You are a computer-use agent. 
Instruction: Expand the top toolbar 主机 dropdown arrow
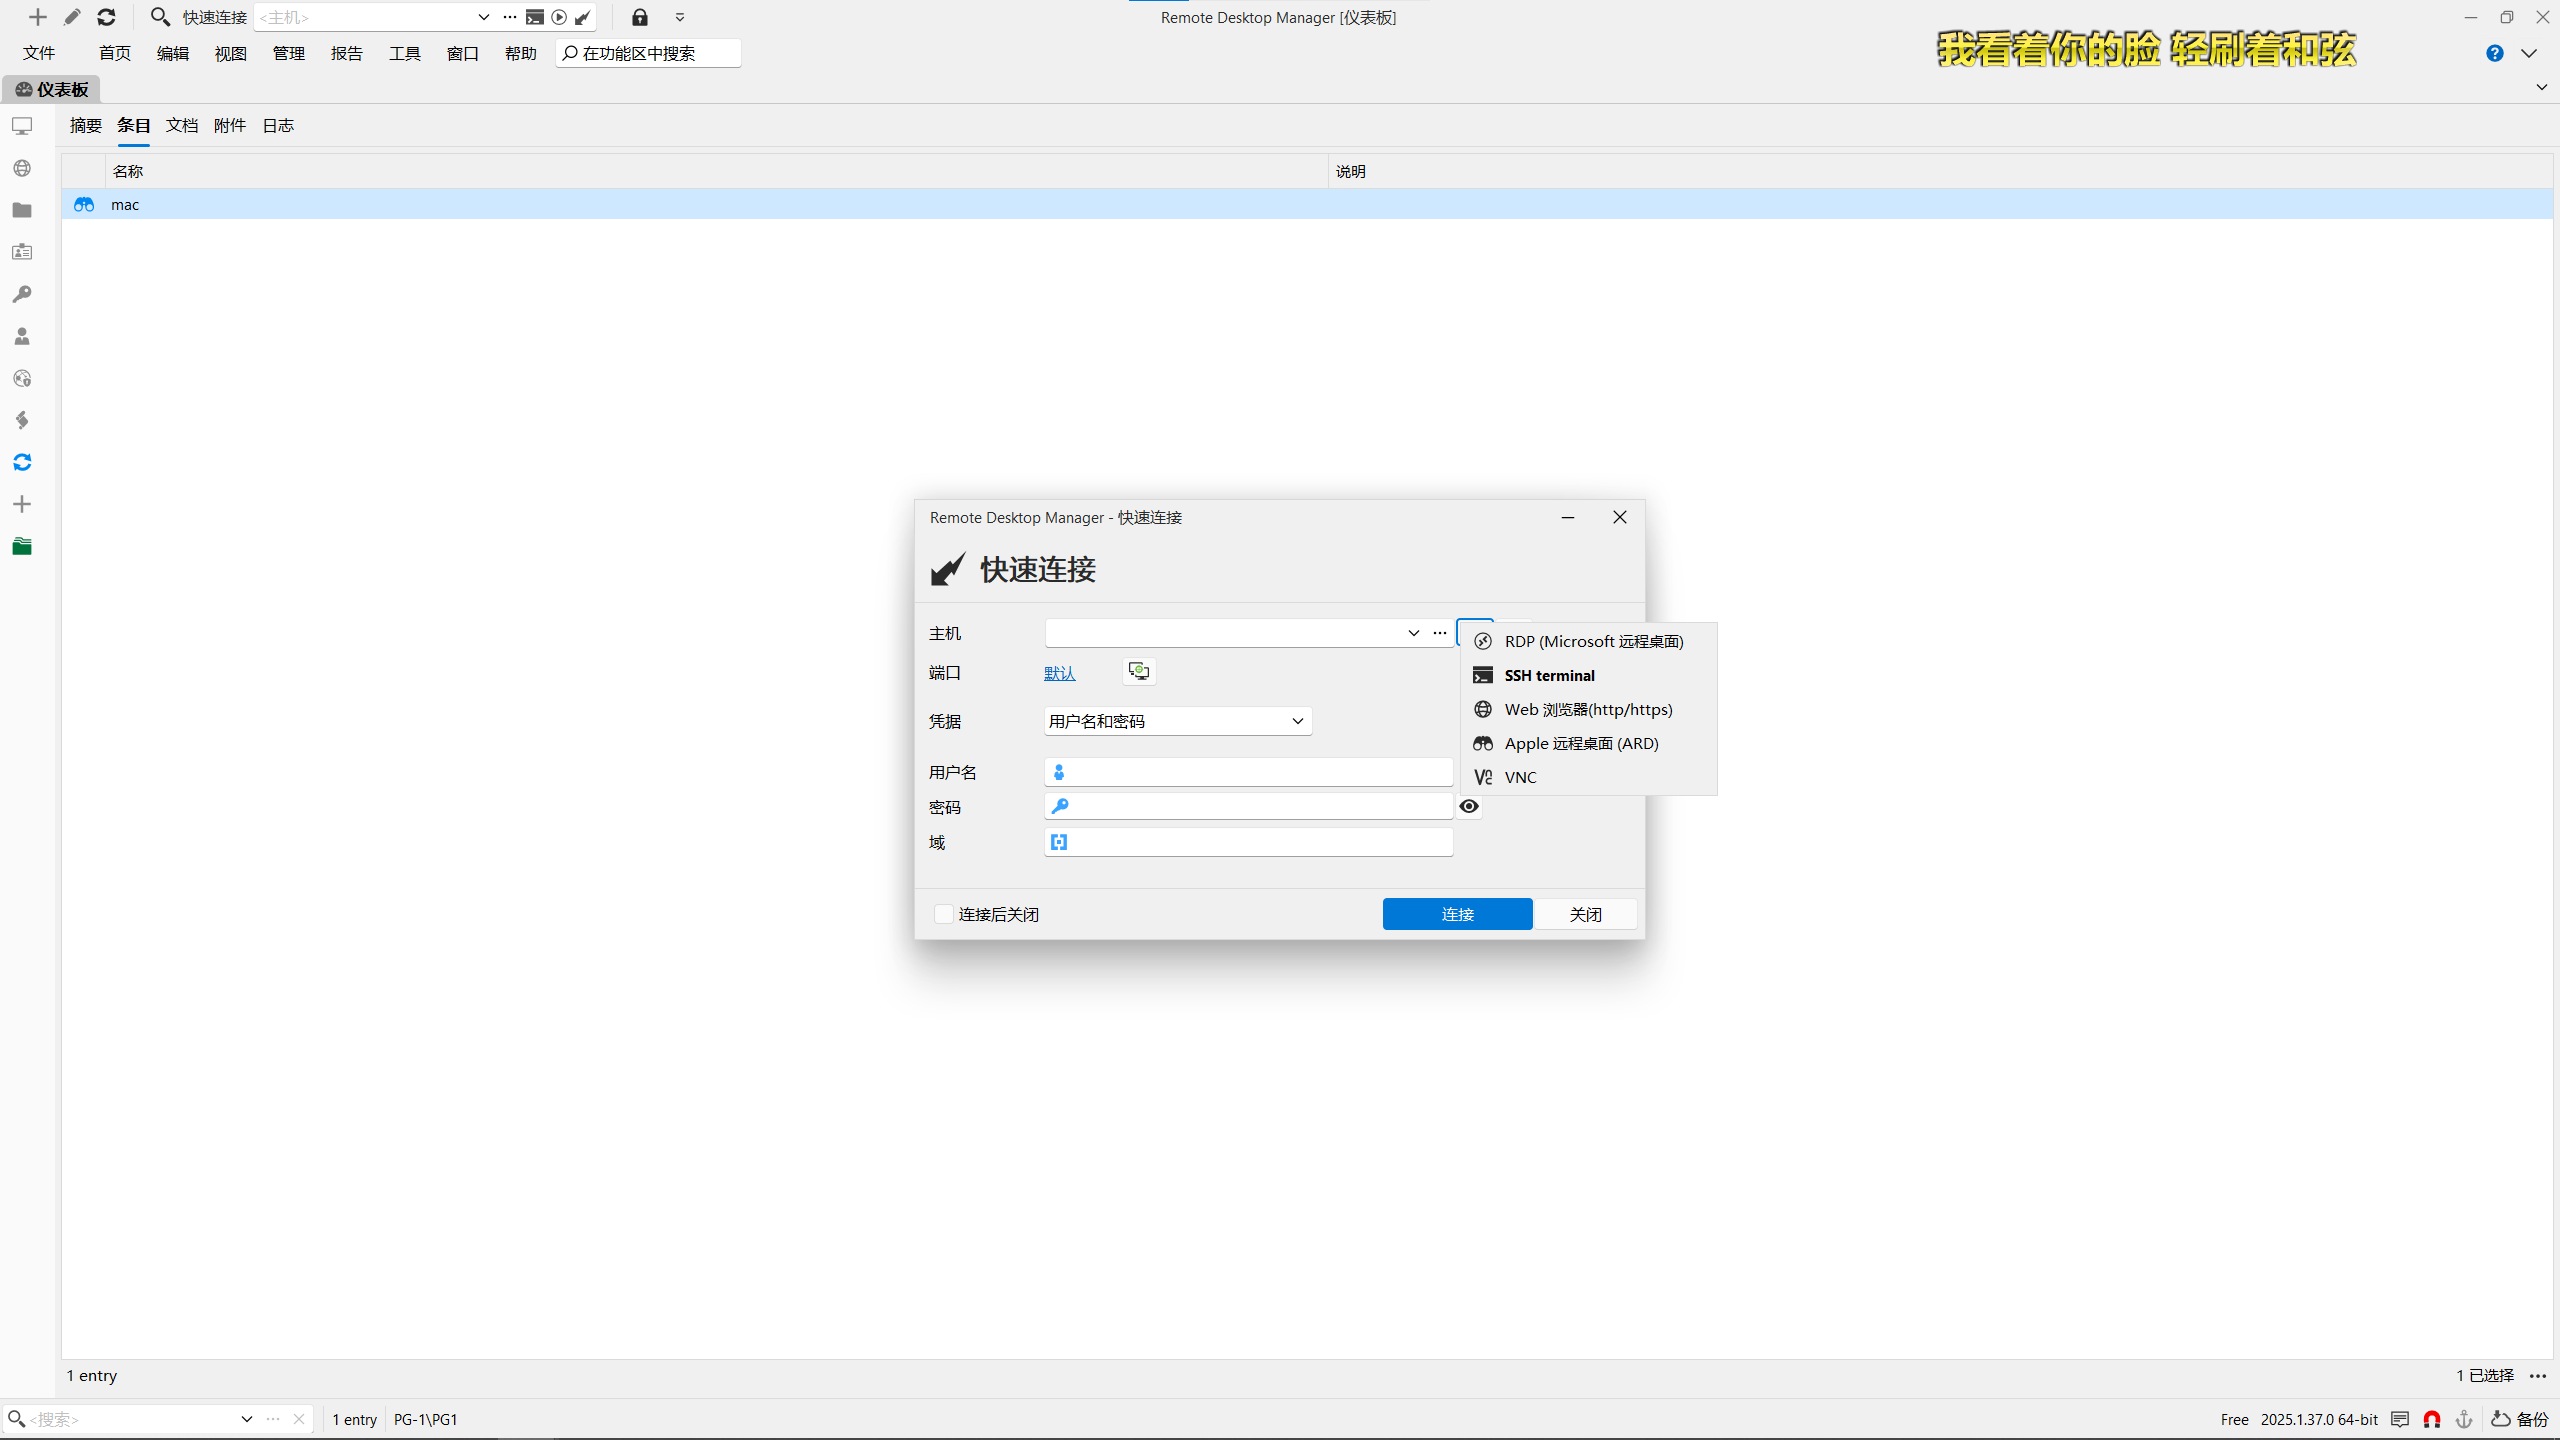pyautogui.click(x=484, y=17)
